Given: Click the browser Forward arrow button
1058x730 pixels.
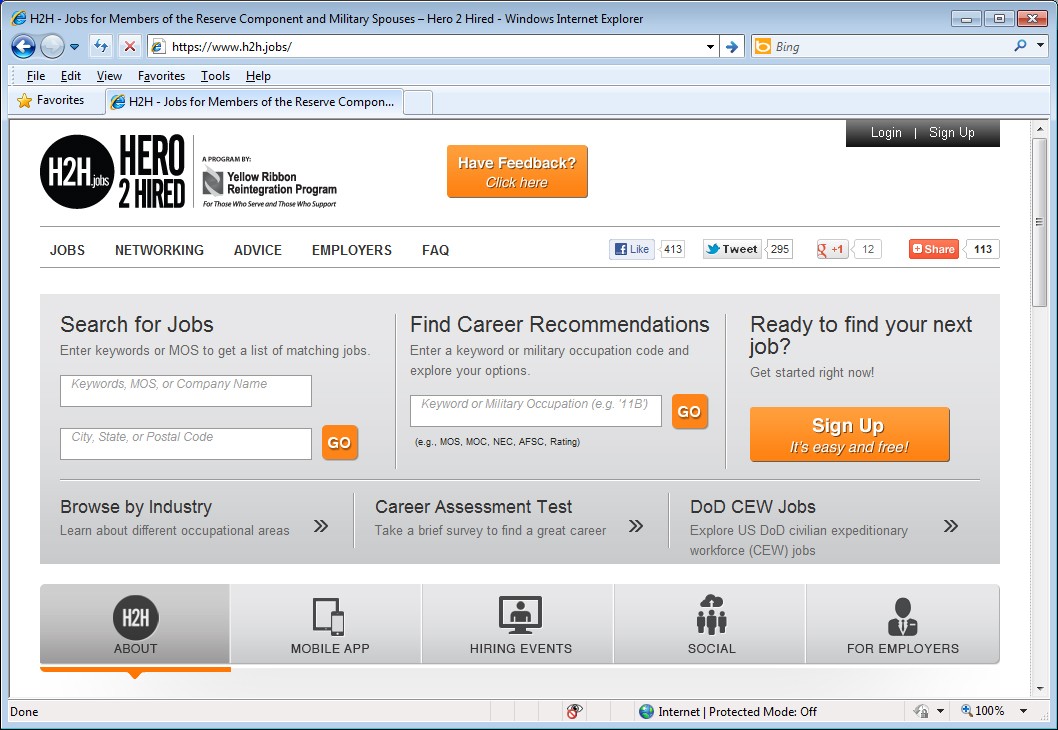Looking at the screenshot, I should (52, 47).
